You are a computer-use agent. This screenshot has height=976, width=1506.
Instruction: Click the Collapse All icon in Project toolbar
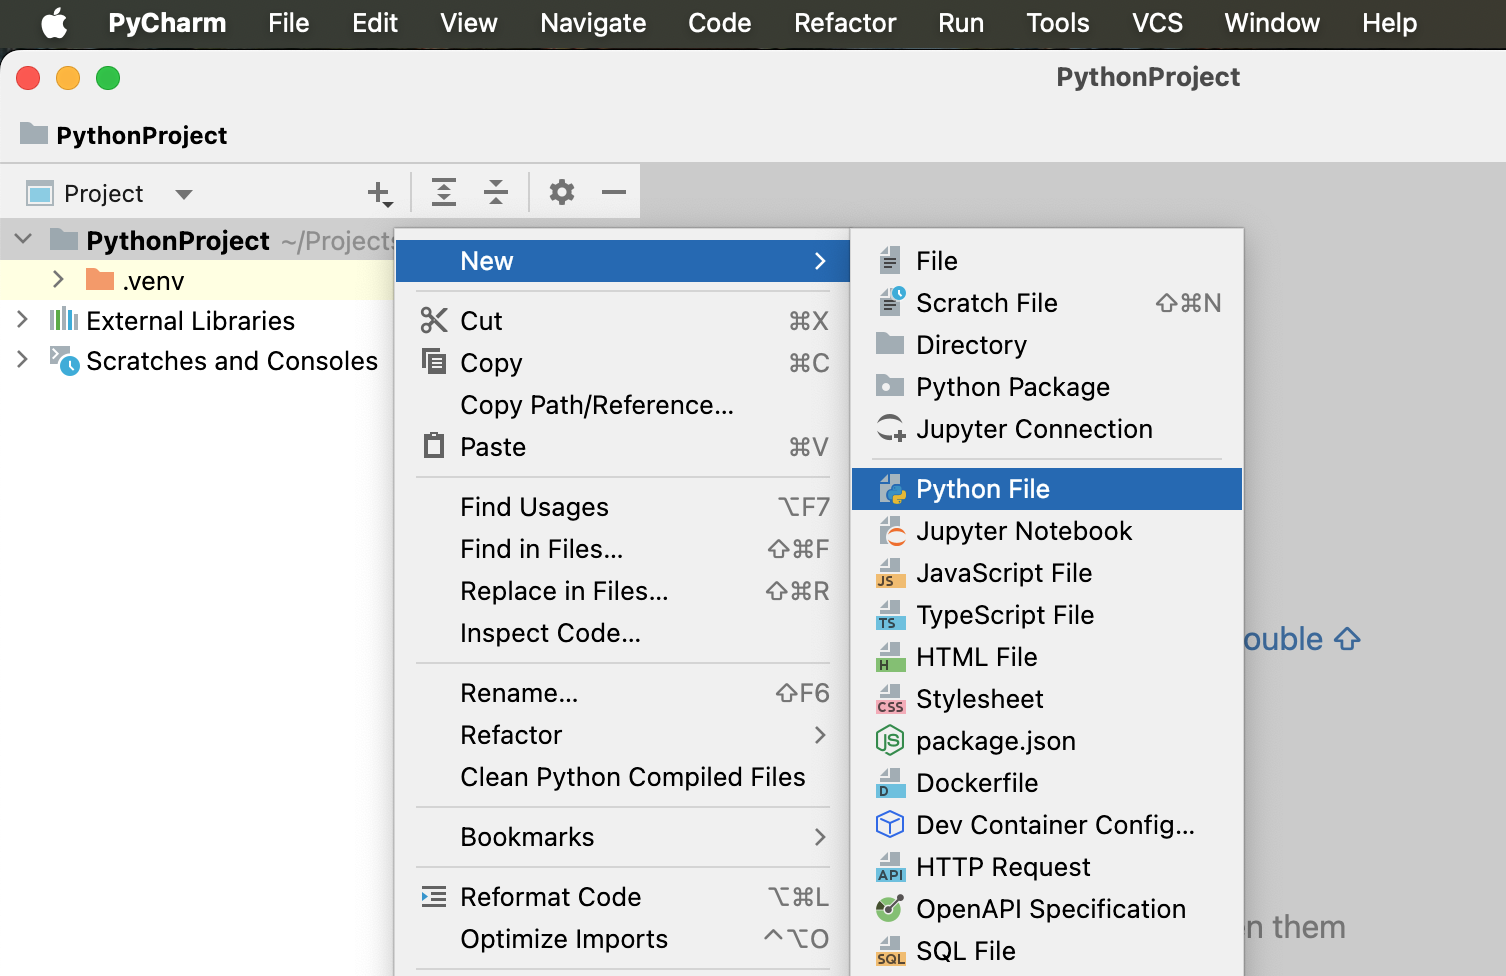pos(496,192)
